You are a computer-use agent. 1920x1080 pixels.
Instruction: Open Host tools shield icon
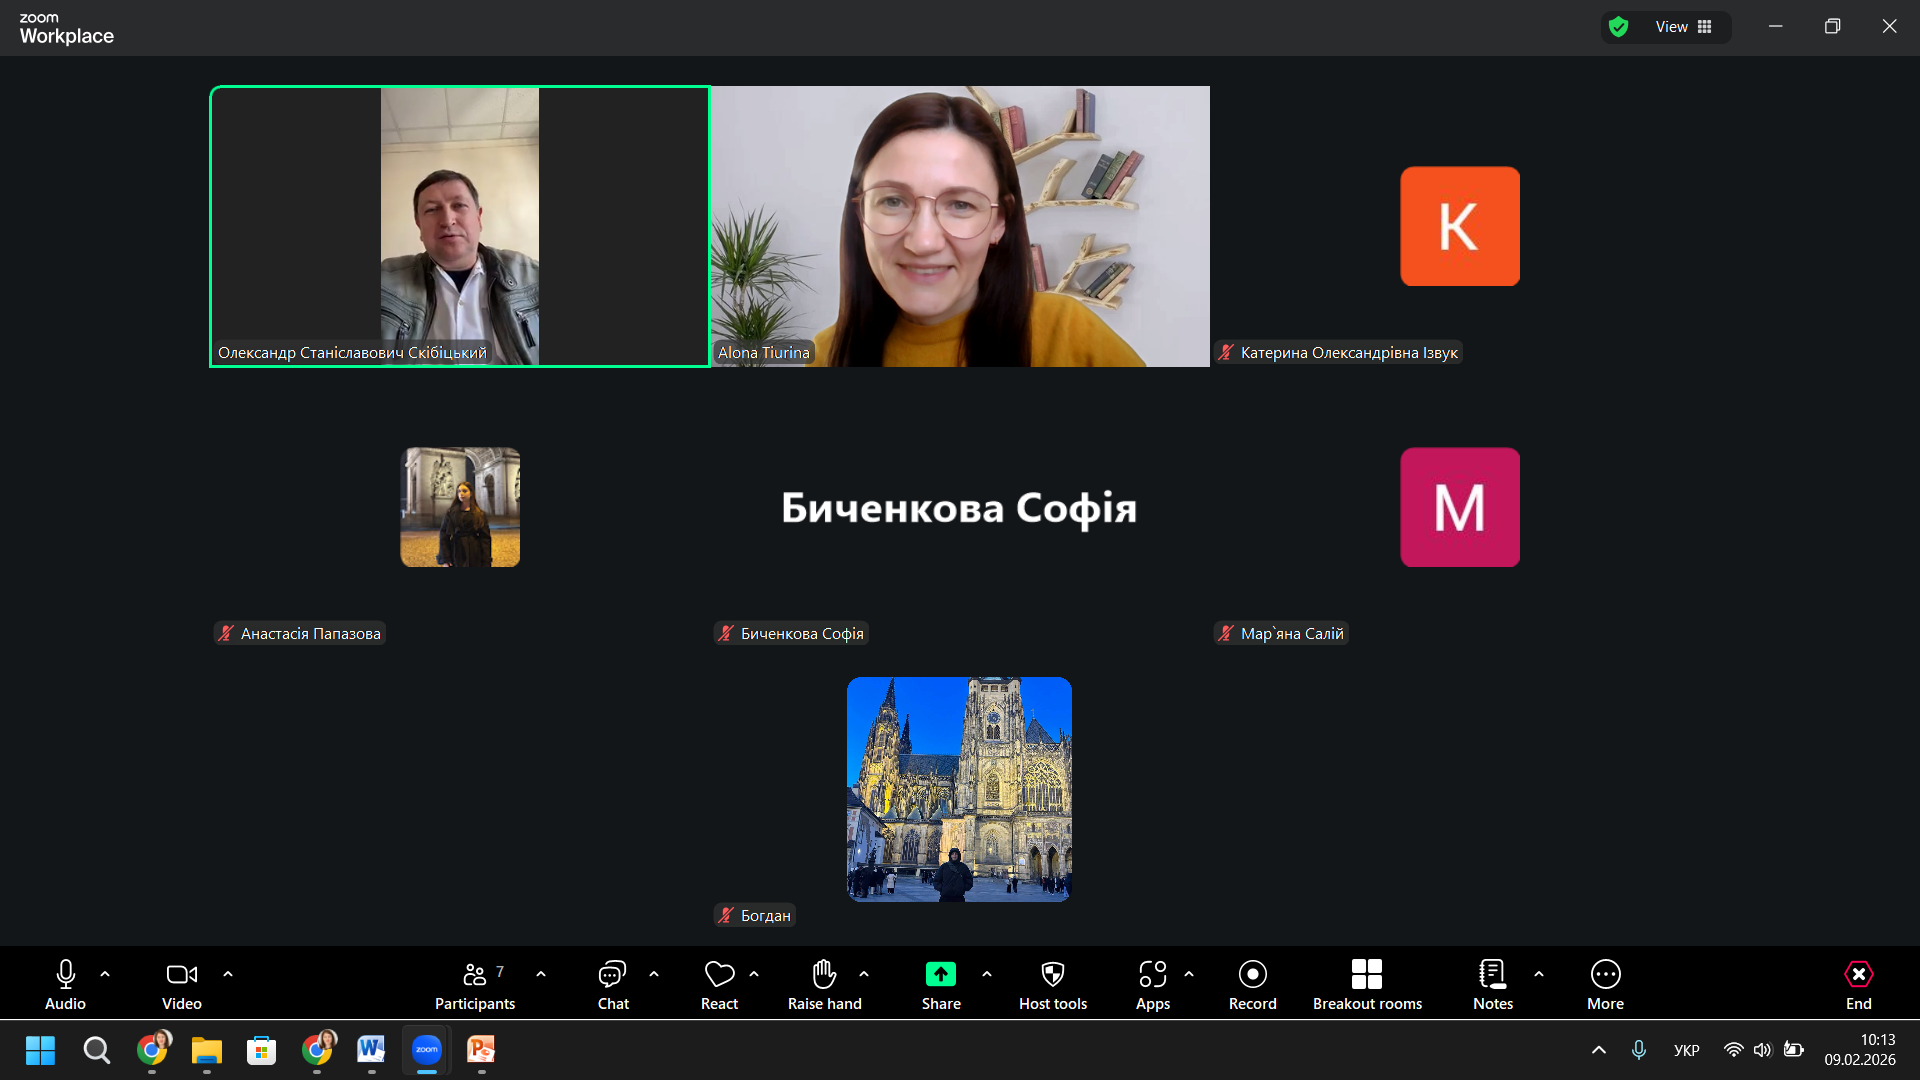coord(1052,974)
